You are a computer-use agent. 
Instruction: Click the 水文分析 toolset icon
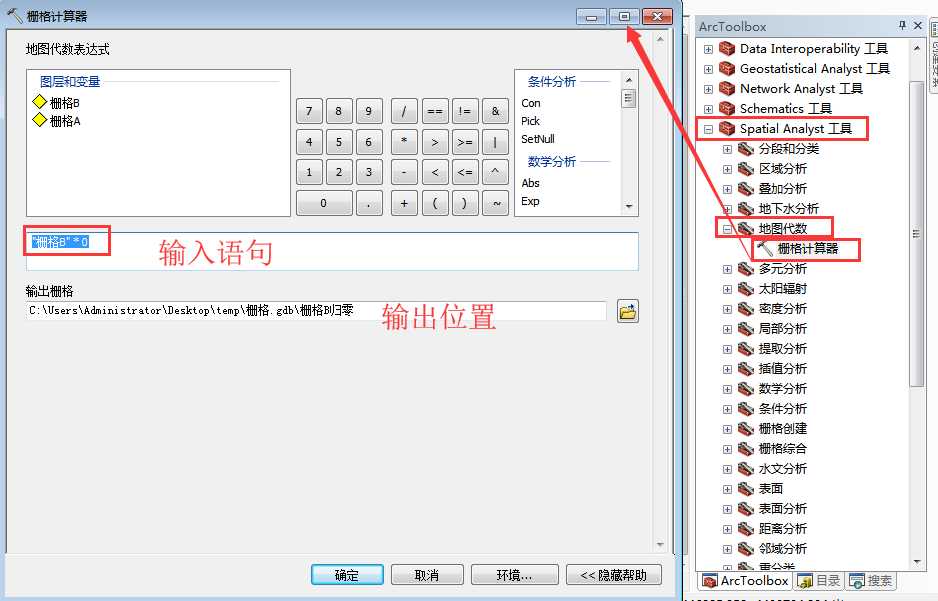(x=745, y=469)
